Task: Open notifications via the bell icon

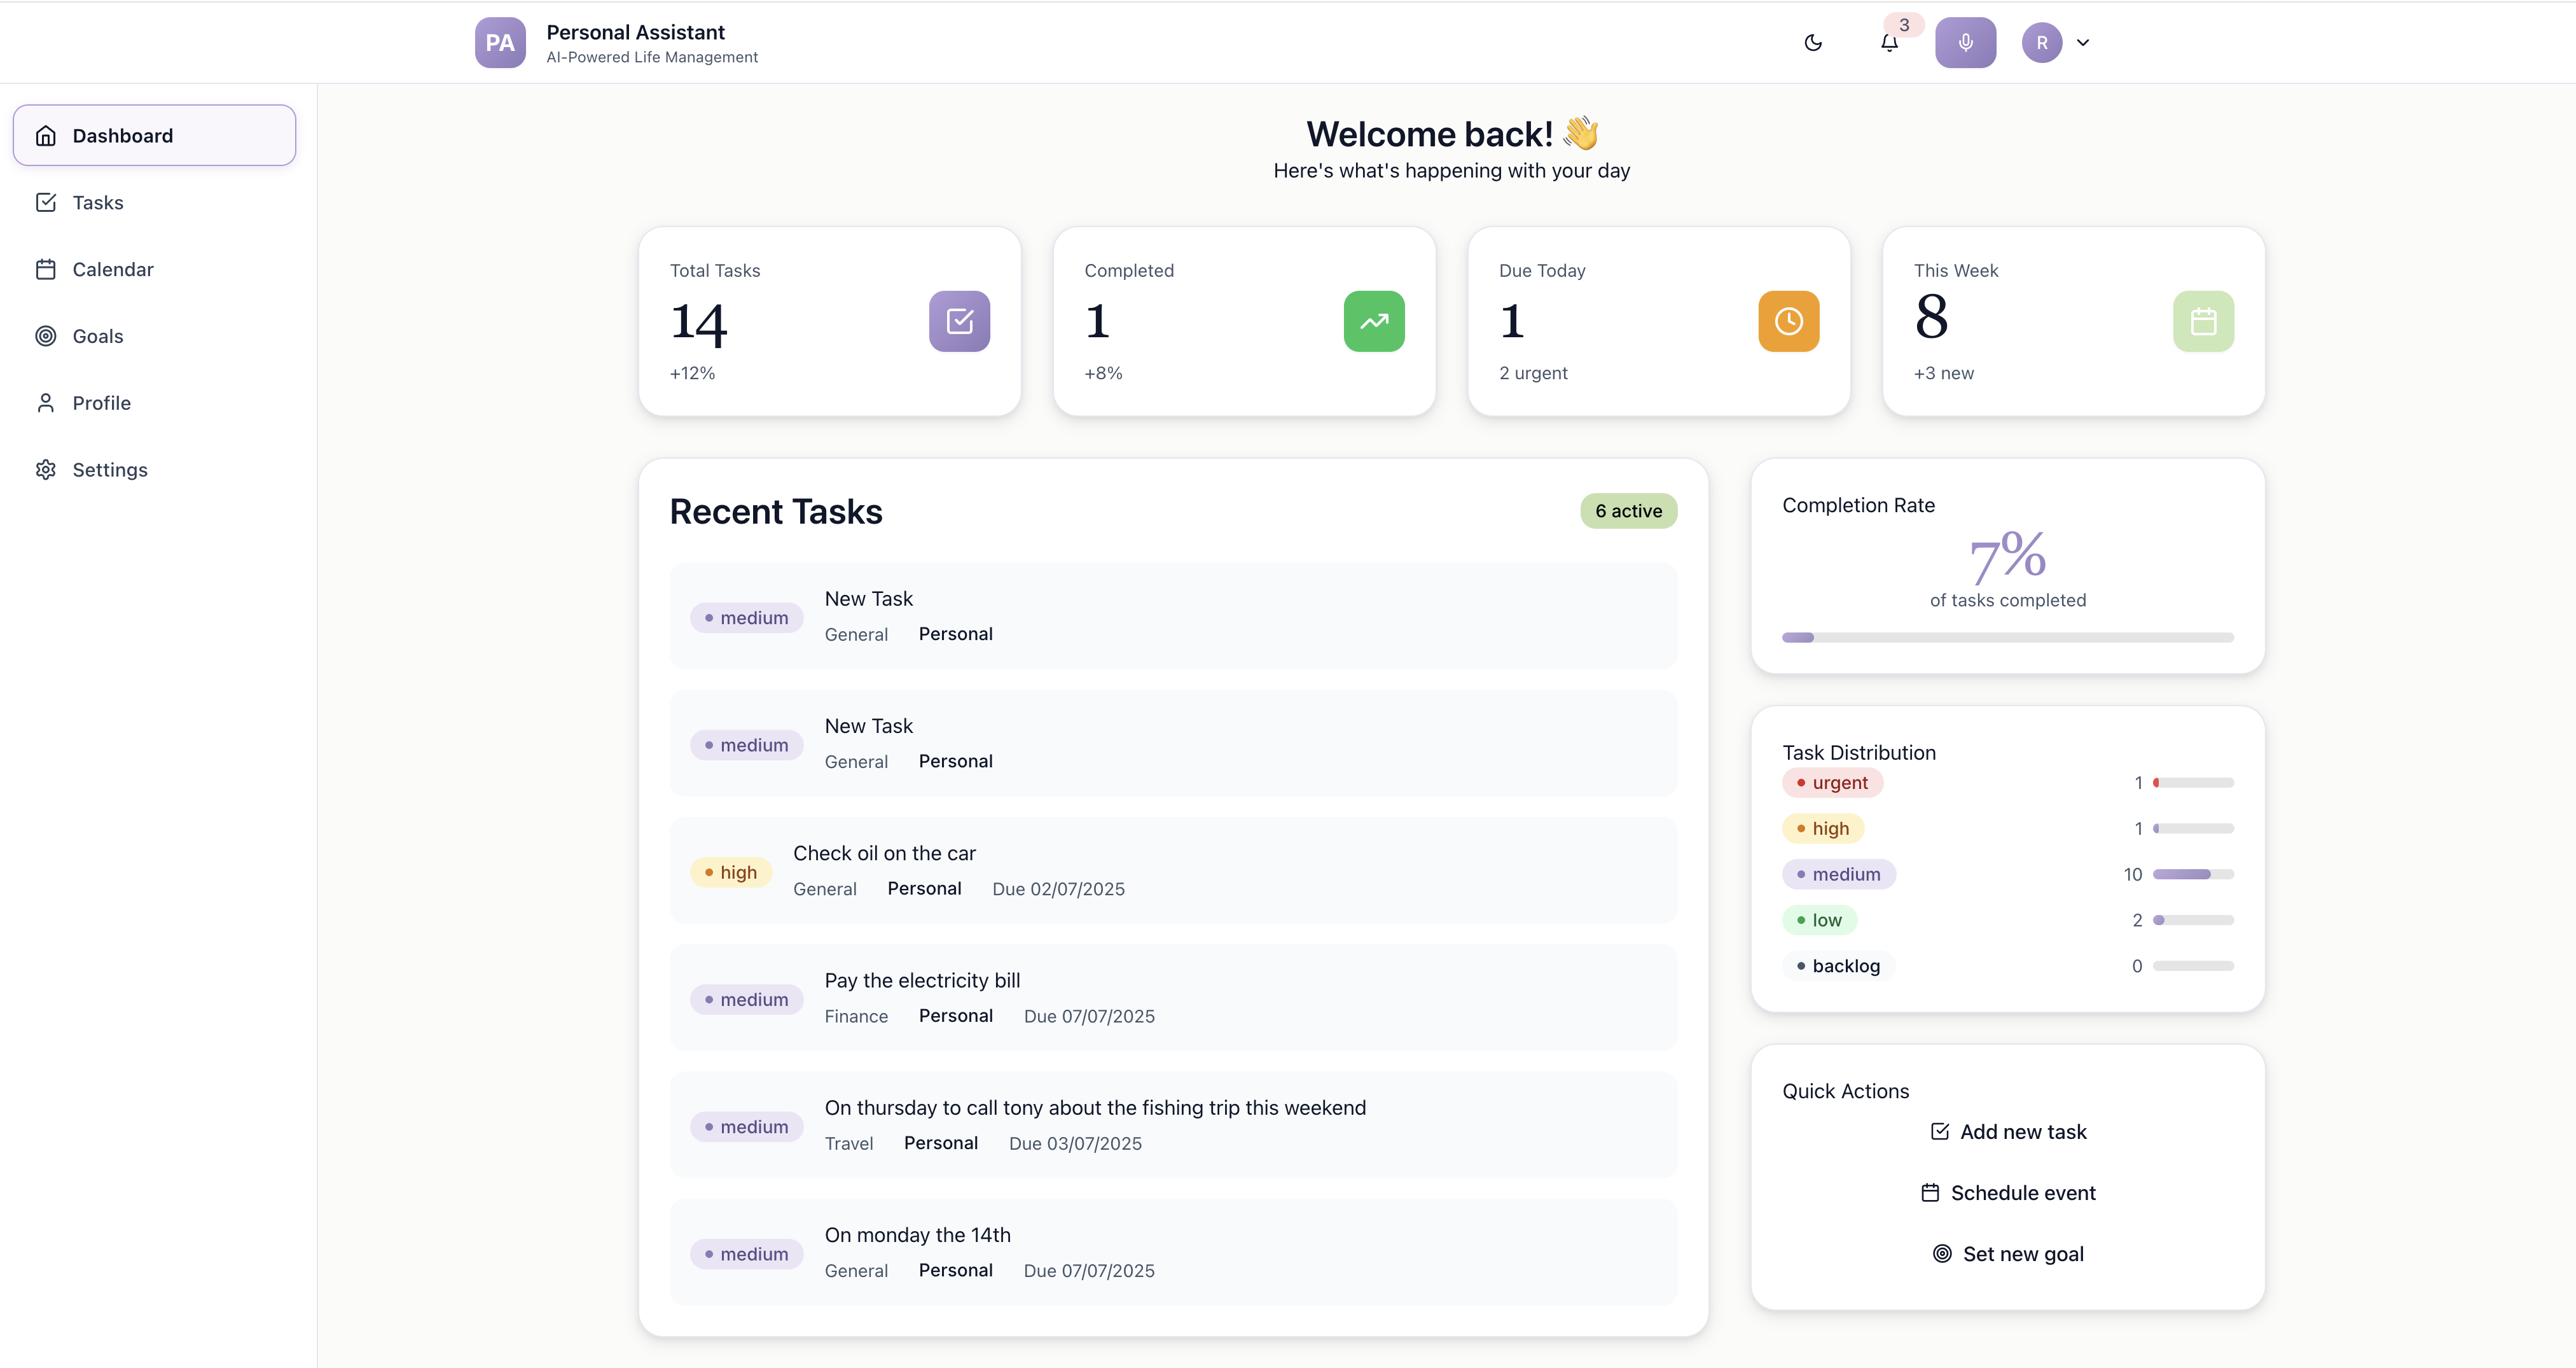Action: click(x=1888, y=43)
